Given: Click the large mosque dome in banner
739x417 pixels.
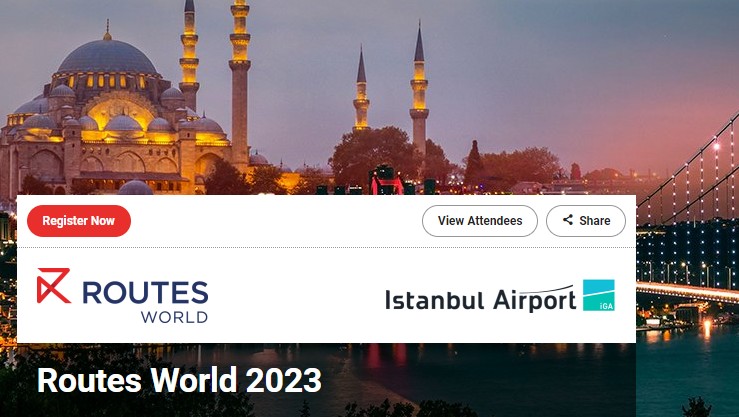Looking at the screenshot, I should pos(107,57).
